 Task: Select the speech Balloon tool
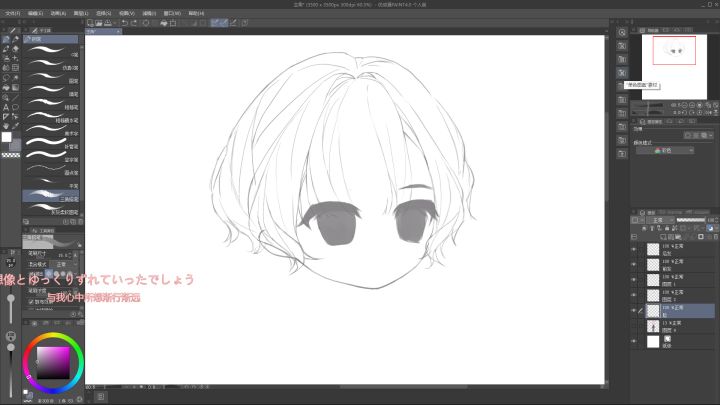coord(15,107)
